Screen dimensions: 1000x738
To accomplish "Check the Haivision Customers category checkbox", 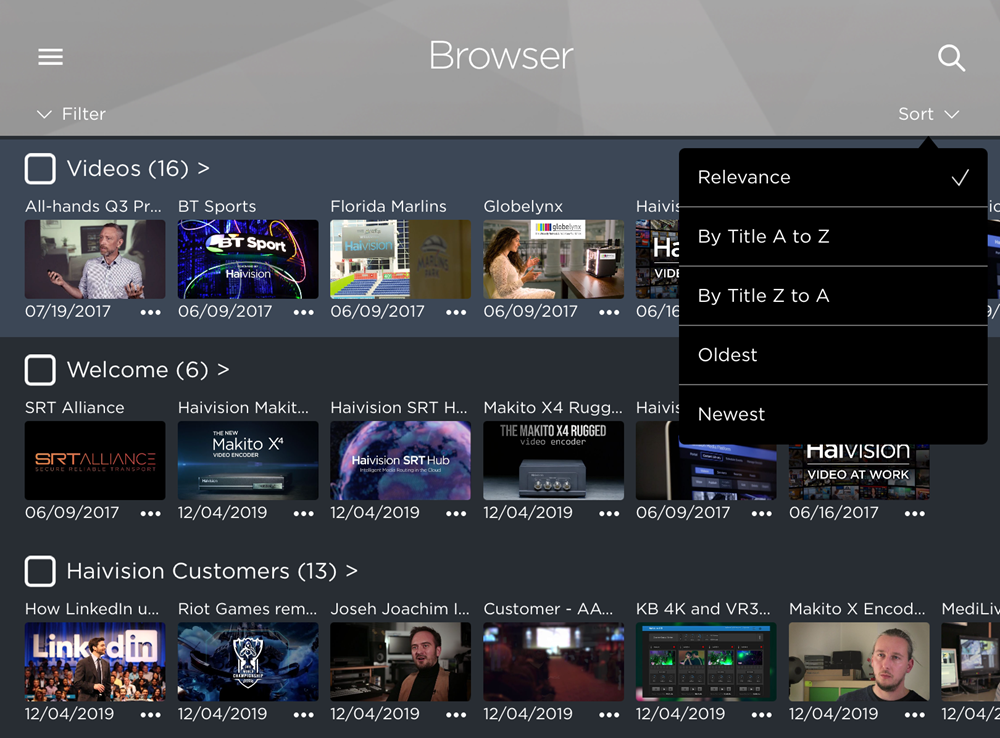I will click(x=40, y=572).
